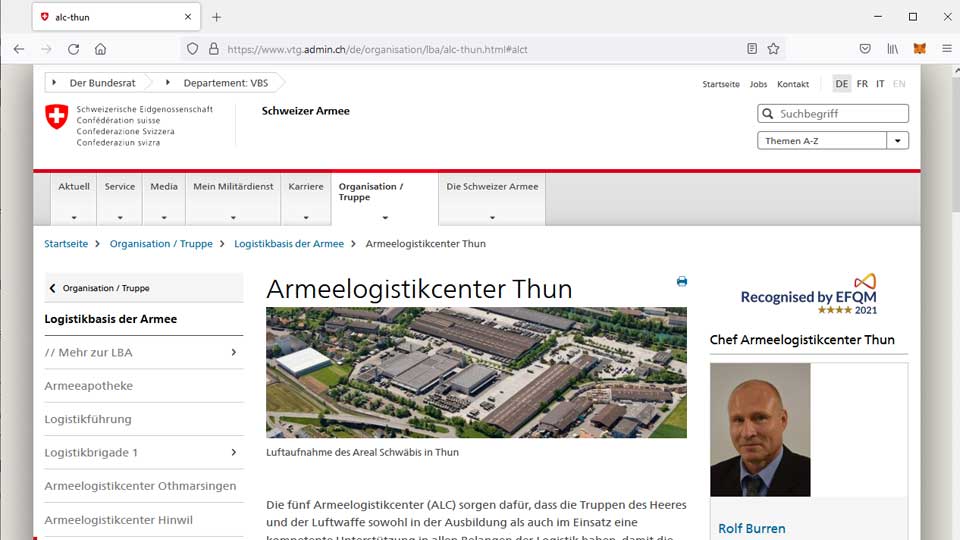The height and width of the screenshot is (540, 960).
Task: Open Armeelogistikcenter Othmarsingen in sidebar
Action: 140,486
